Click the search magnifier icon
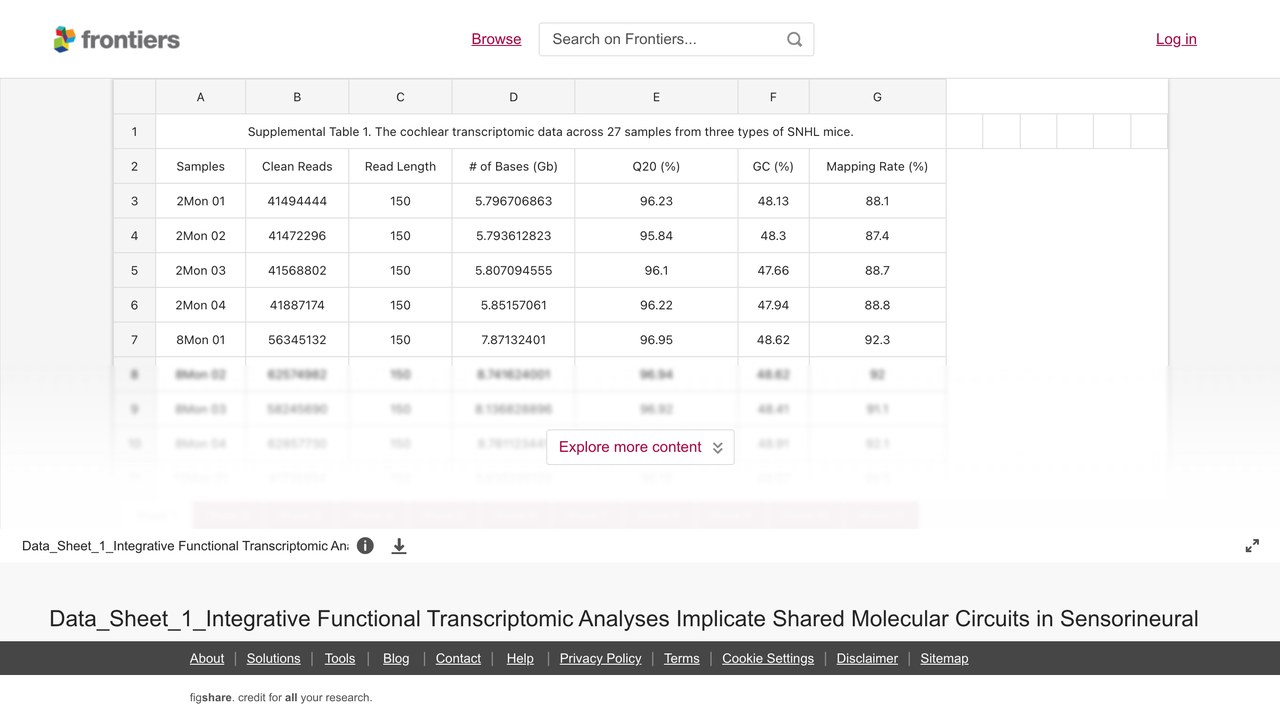The image size is (1280, 720). click(x=794, y=39)
